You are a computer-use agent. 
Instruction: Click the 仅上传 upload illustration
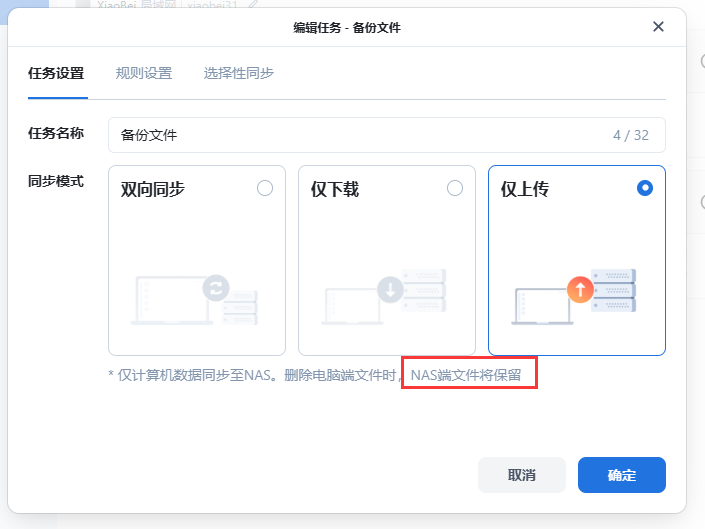click(x=574, y=297)
